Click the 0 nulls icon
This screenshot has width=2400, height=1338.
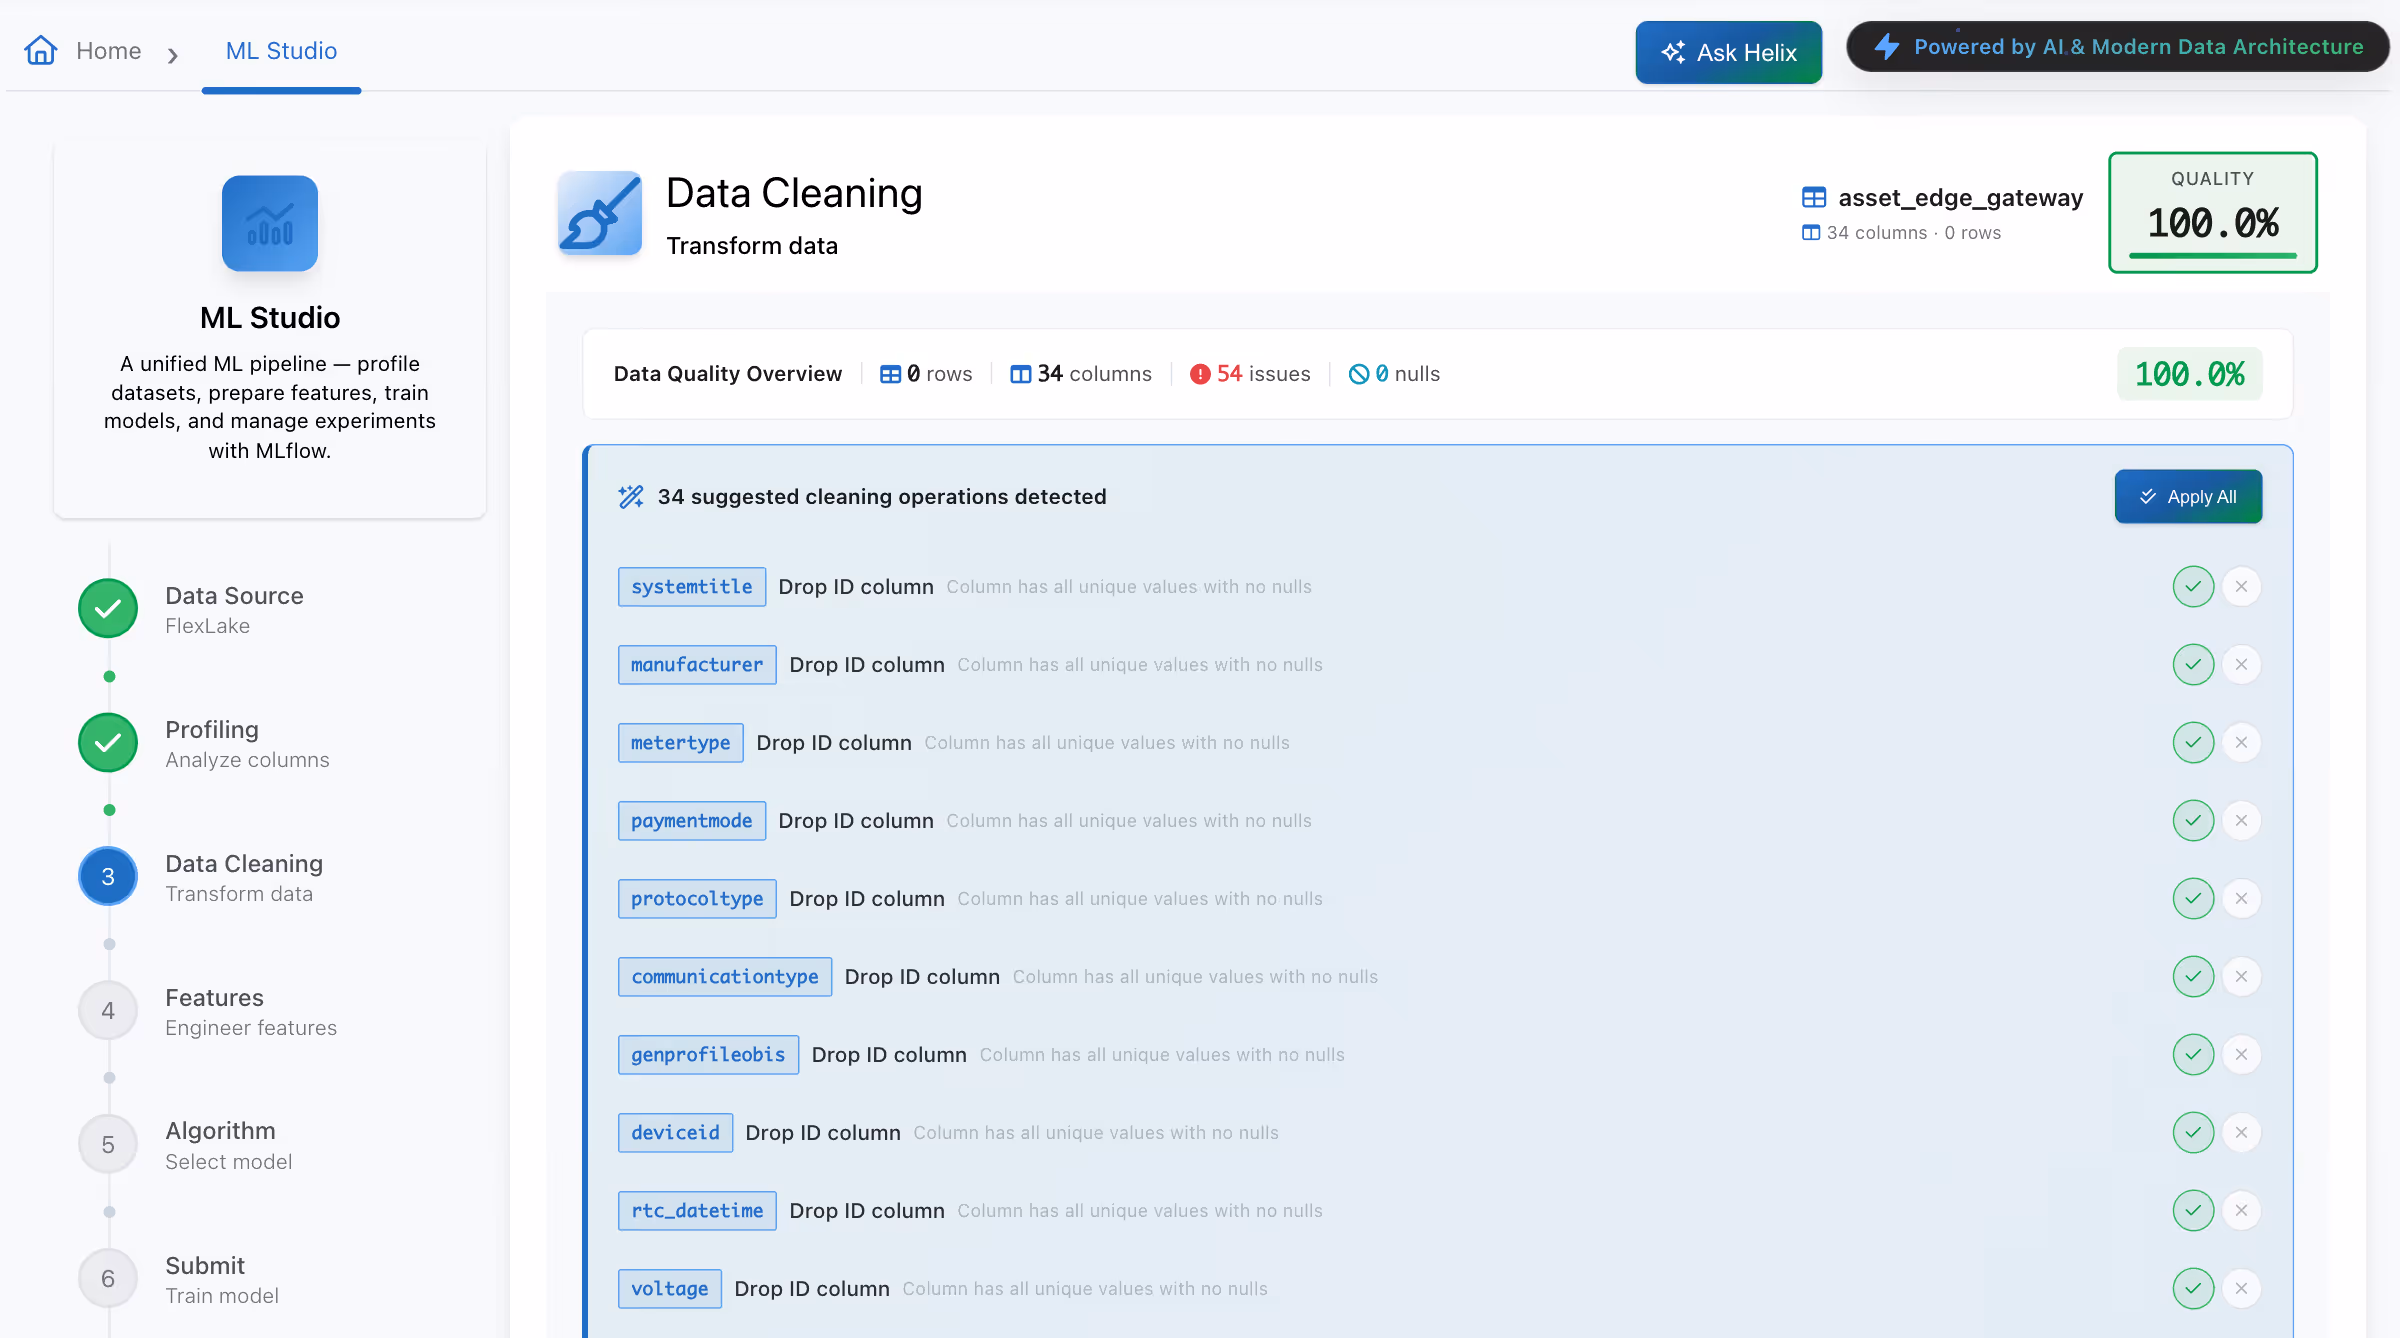1359,374
